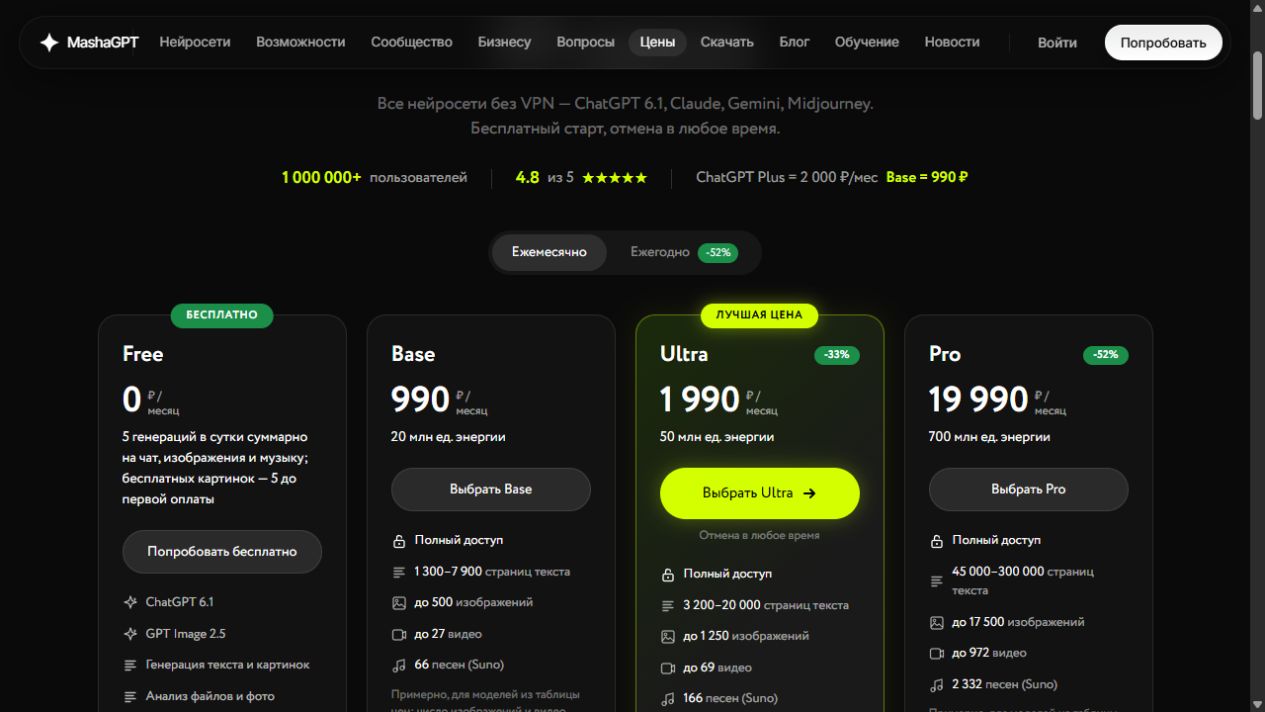The height and width of the screenshot is (712, 1265).
Task: Click the sparkle icon beside ChatGPT 6.1
Action: 130,603
